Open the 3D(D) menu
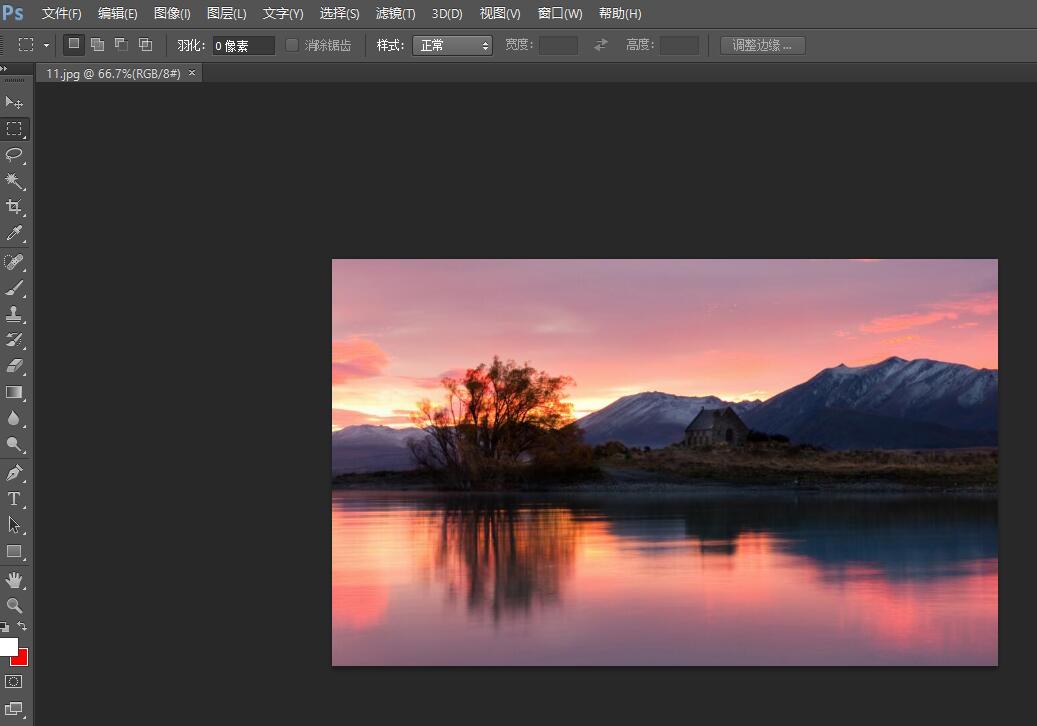Screen dimensions: 1037x726 447,13
